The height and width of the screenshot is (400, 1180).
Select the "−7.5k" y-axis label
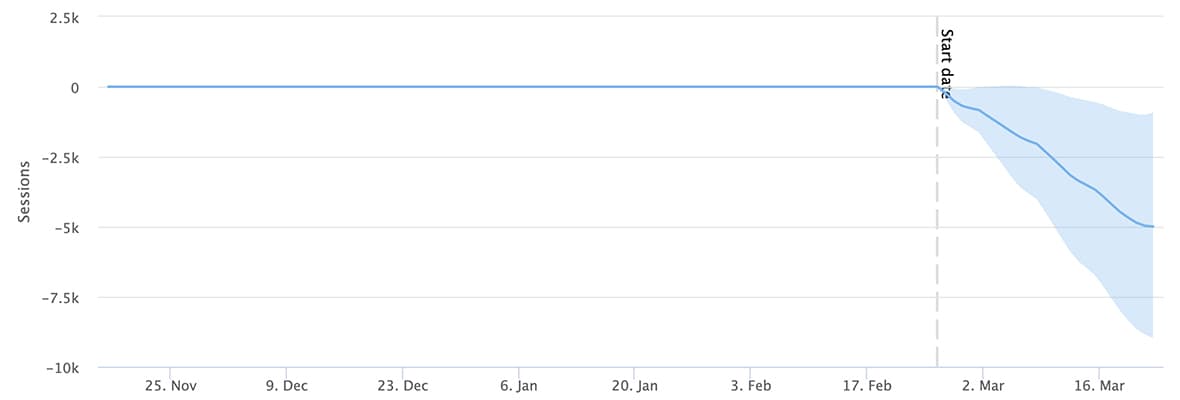(61, 298)
